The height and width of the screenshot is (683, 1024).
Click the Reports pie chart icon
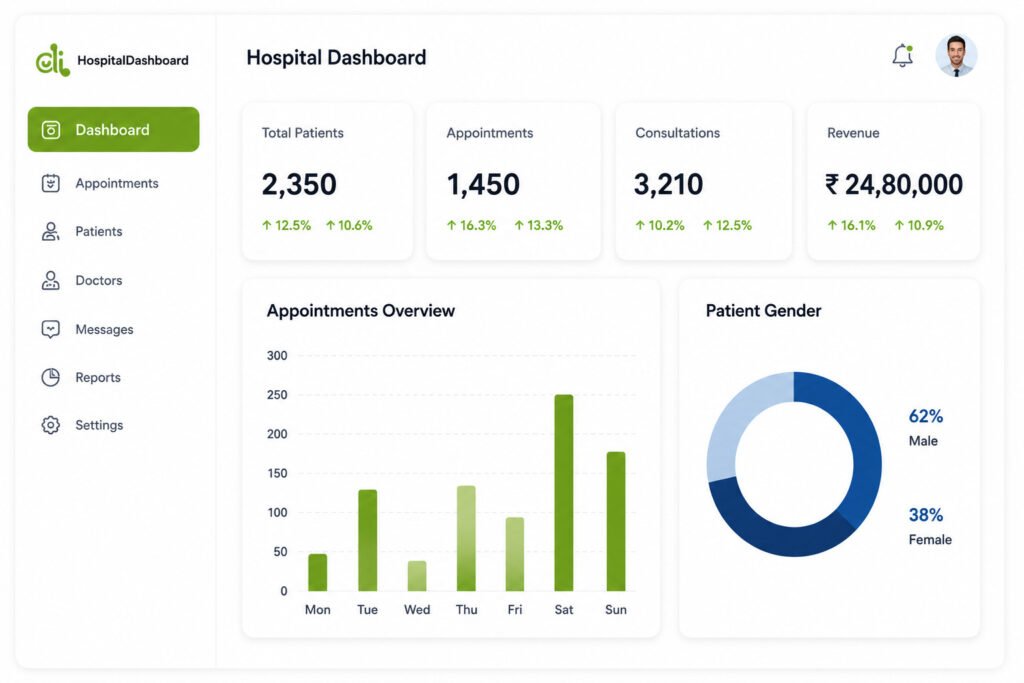50,377
